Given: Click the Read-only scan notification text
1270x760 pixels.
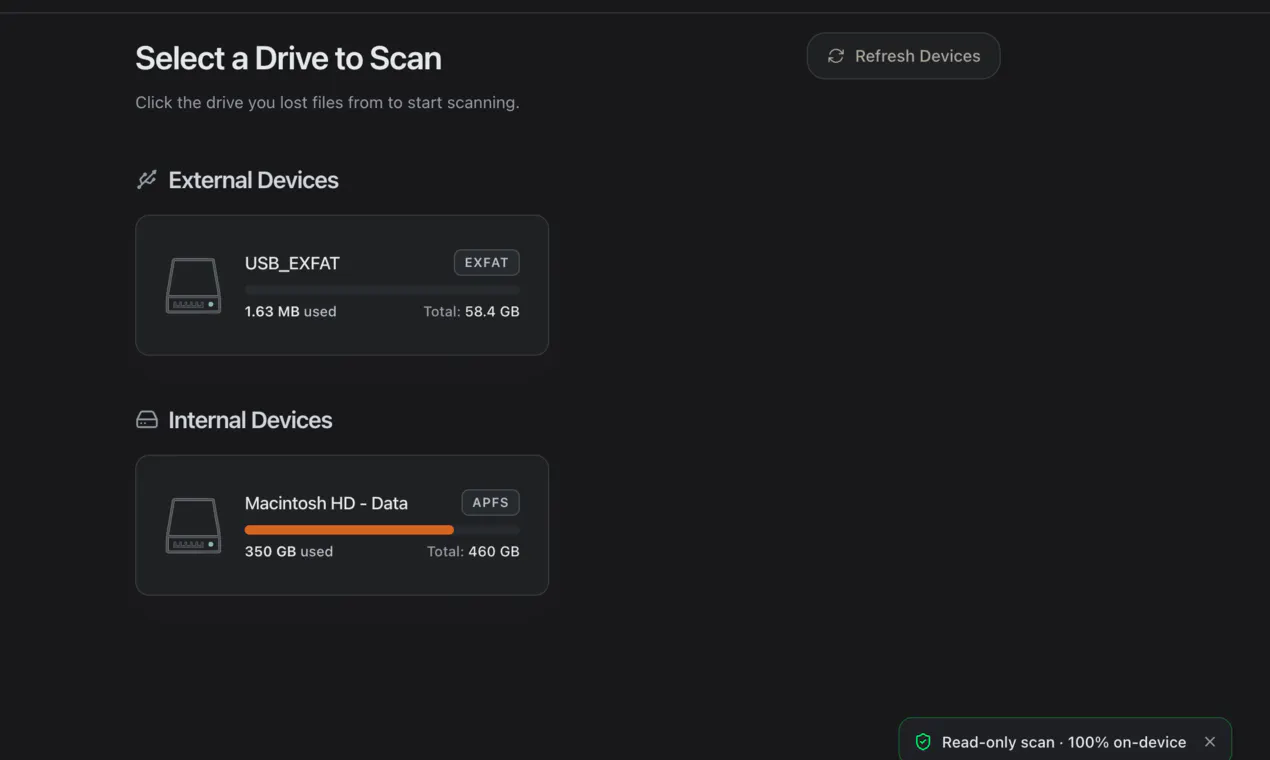Looking at the screenshot, I should 1064,742.
